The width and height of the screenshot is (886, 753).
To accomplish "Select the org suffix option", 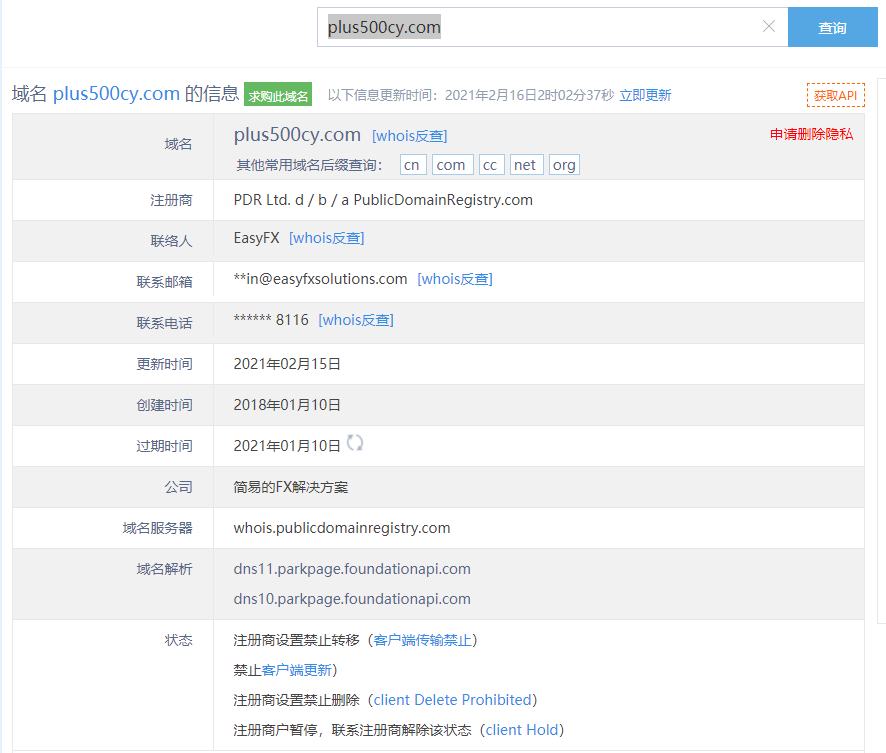I will 564,165.
